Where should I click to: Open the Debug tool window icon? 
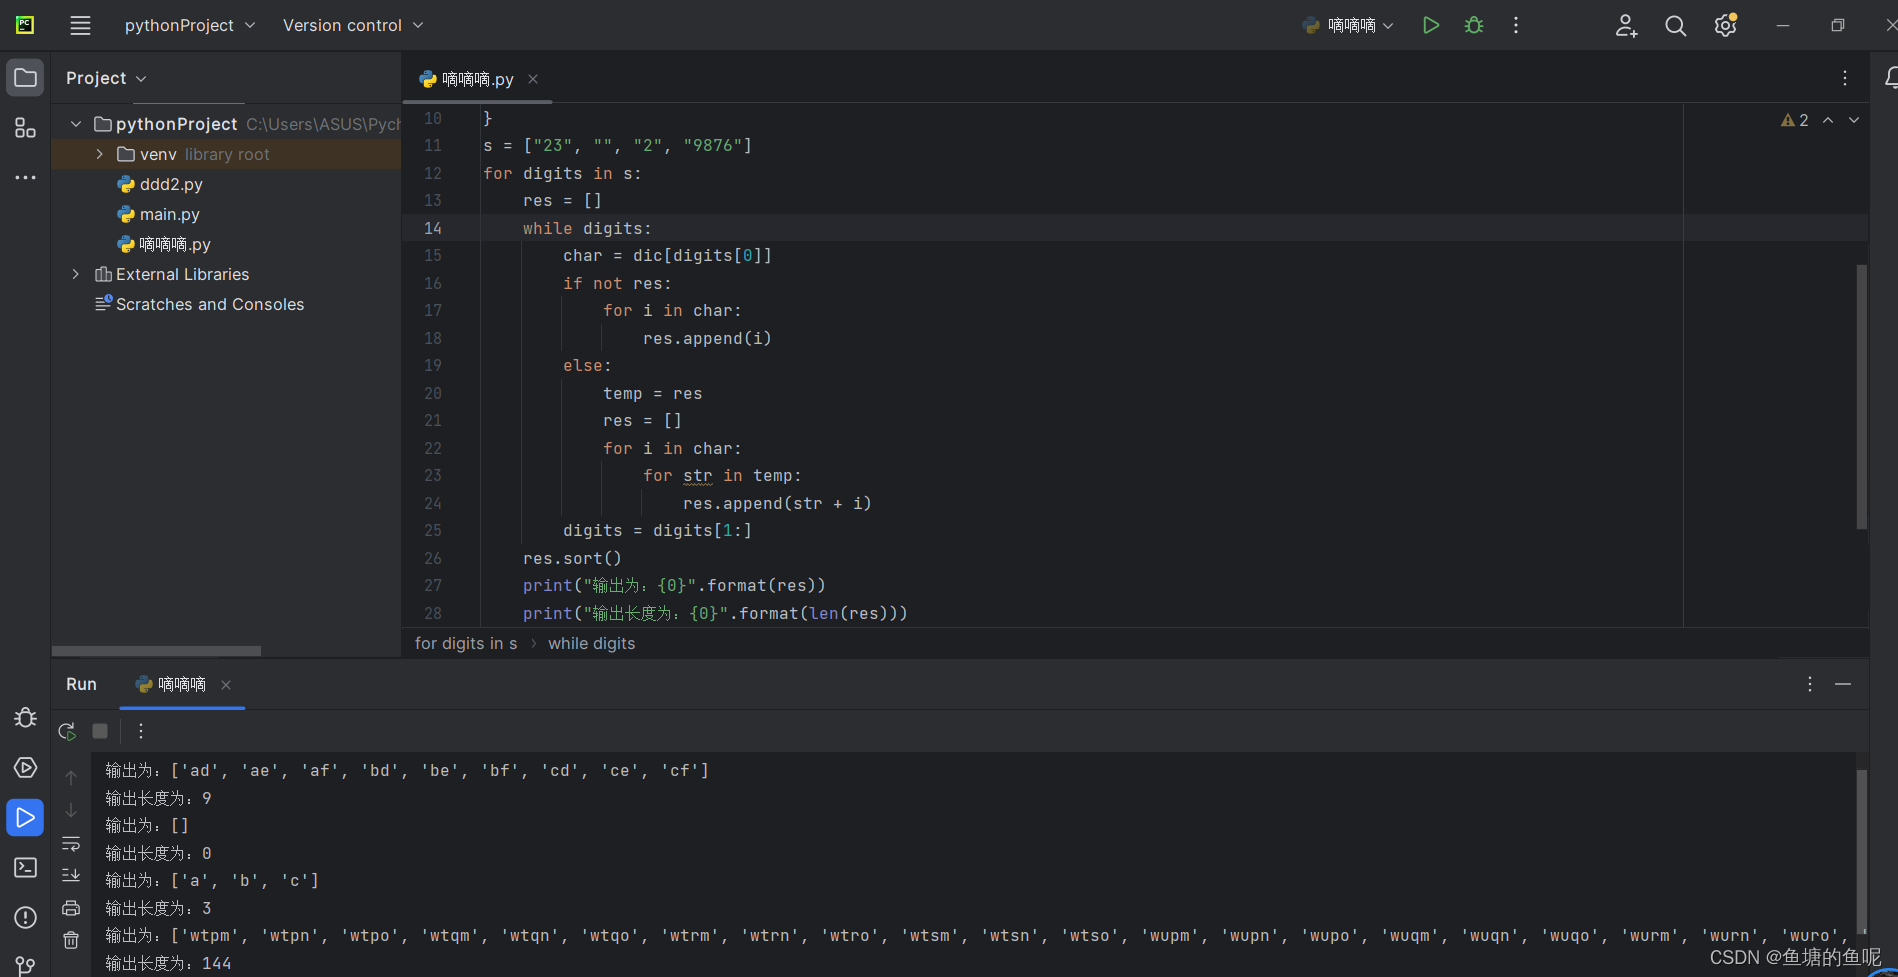tap(25, 718)
